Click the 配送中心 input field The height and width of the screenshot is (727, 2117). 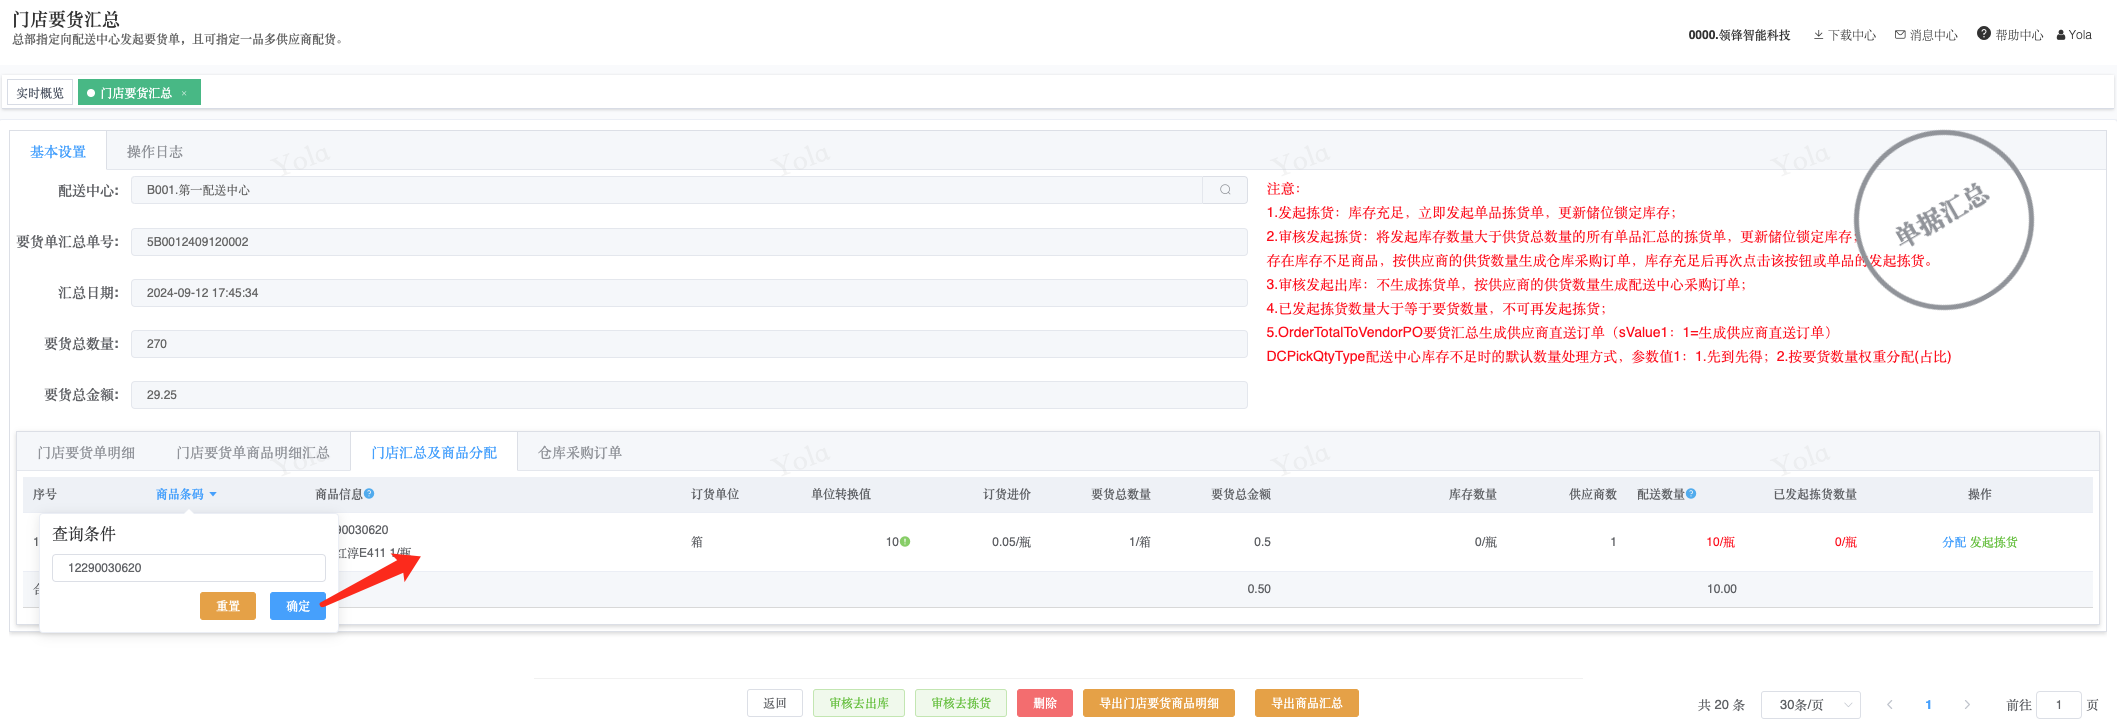point(667,190)
